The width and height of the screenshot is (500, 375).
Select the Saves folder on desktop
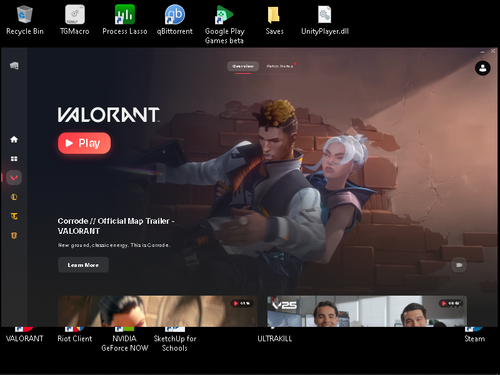274,20
